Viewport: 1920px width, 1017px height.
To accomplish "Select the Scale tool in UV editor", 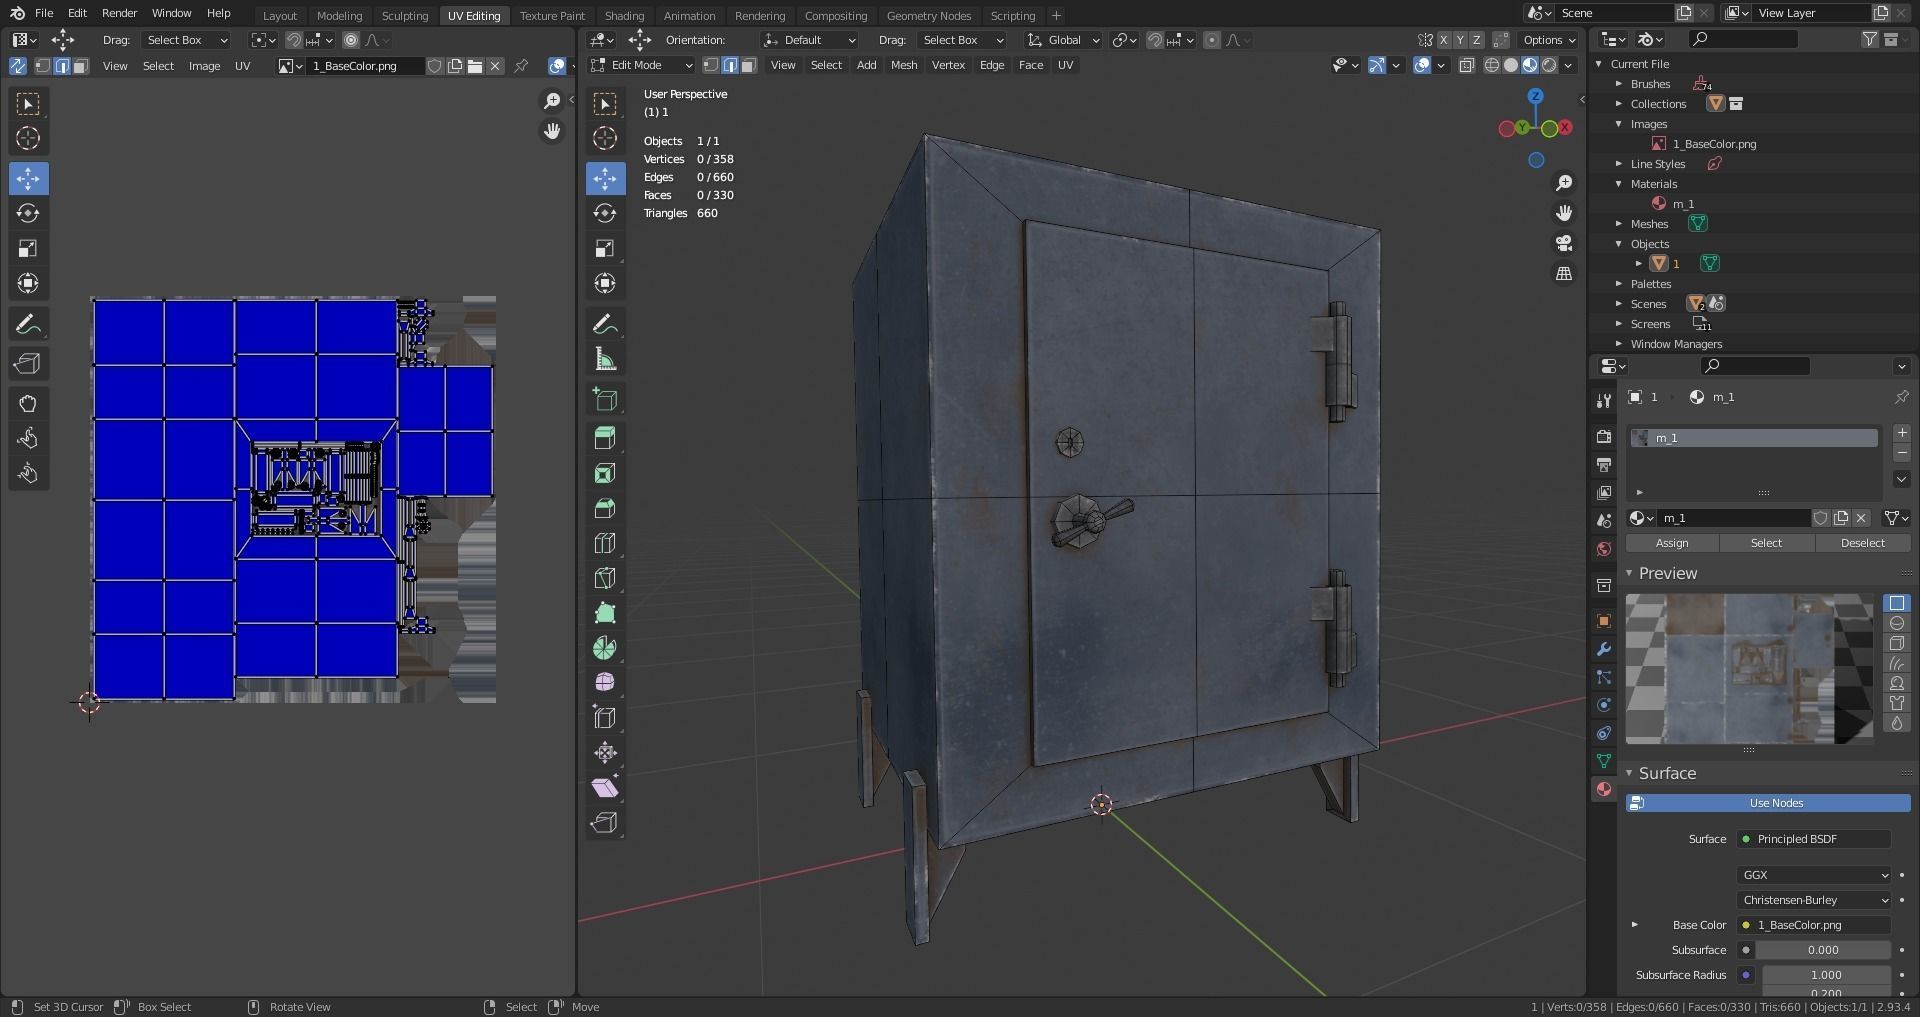I will click(28, 248).
